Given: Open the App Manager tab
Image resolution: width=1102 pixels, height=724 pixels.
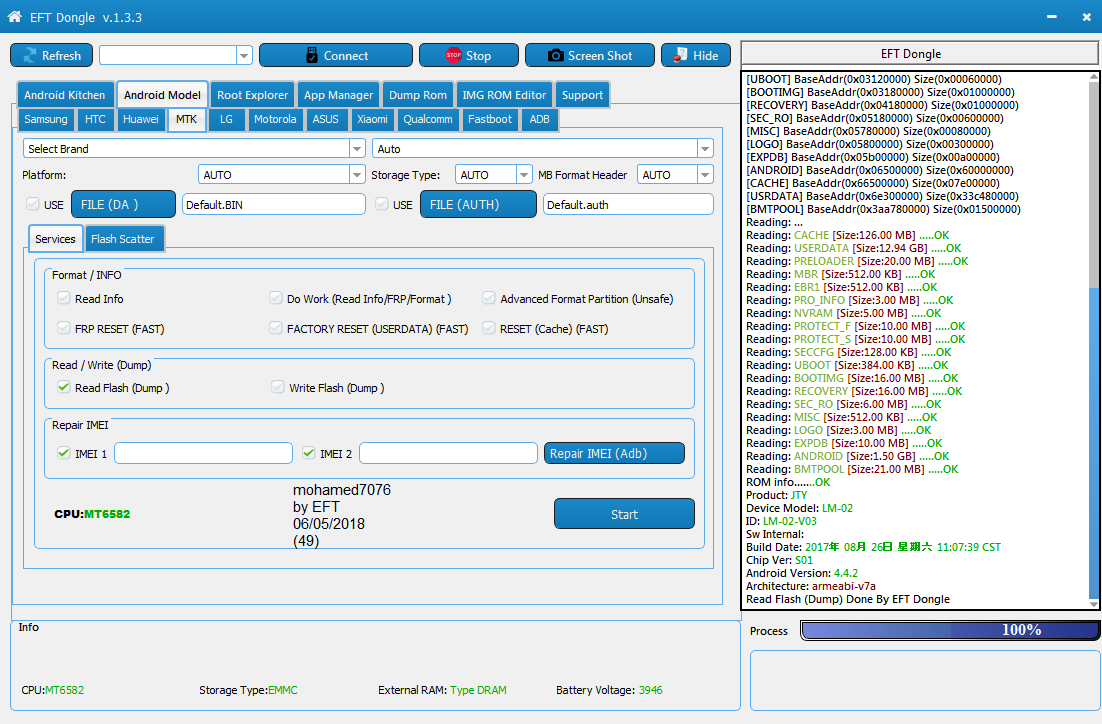Looking at the screenshot, I should coord(338,95).
